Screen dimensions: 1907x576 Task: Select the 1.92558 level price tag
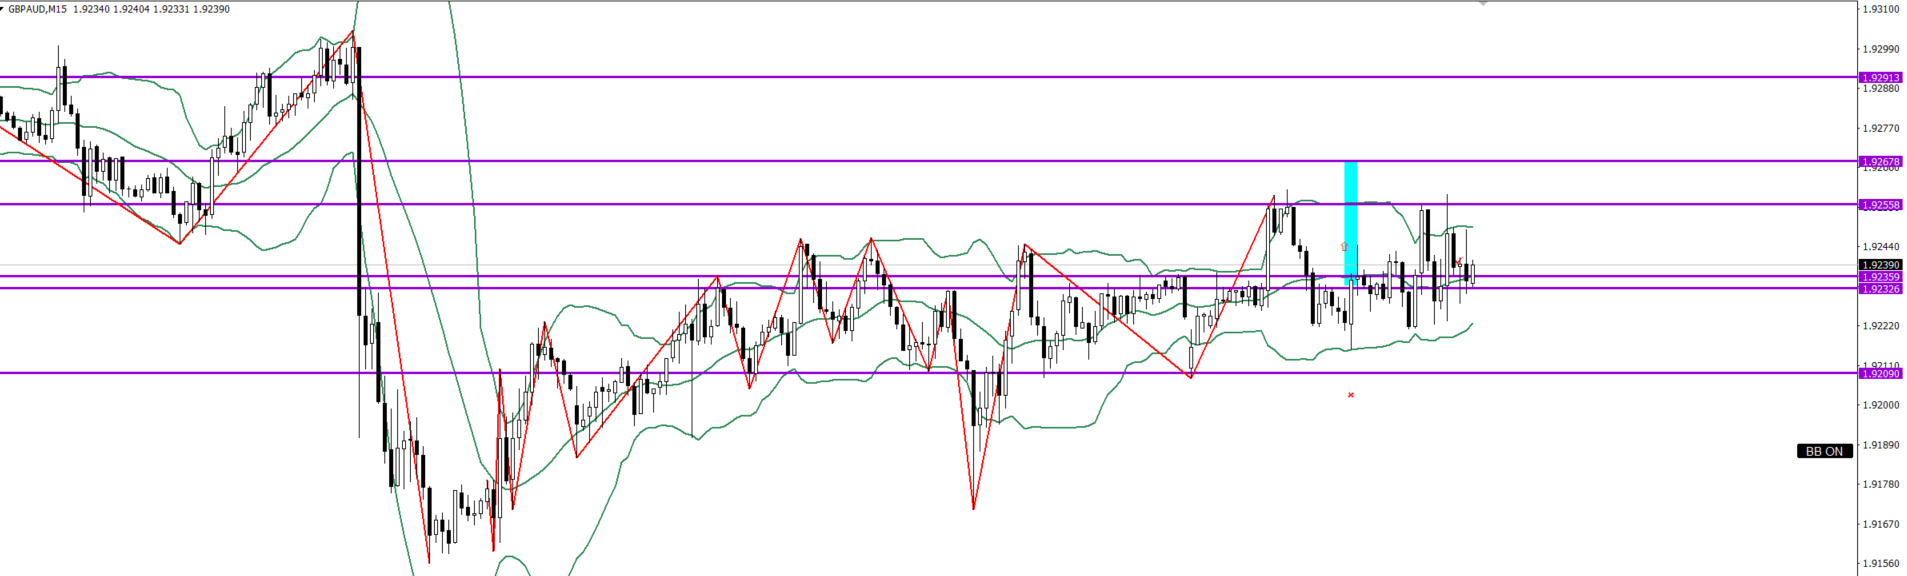tap(1880, 204)
